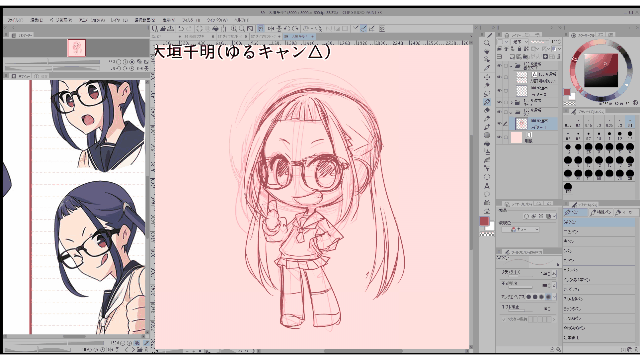The height and width of the screenshot is (360, 640).
Task: Expand brush size options arrow
Action: 554,273
